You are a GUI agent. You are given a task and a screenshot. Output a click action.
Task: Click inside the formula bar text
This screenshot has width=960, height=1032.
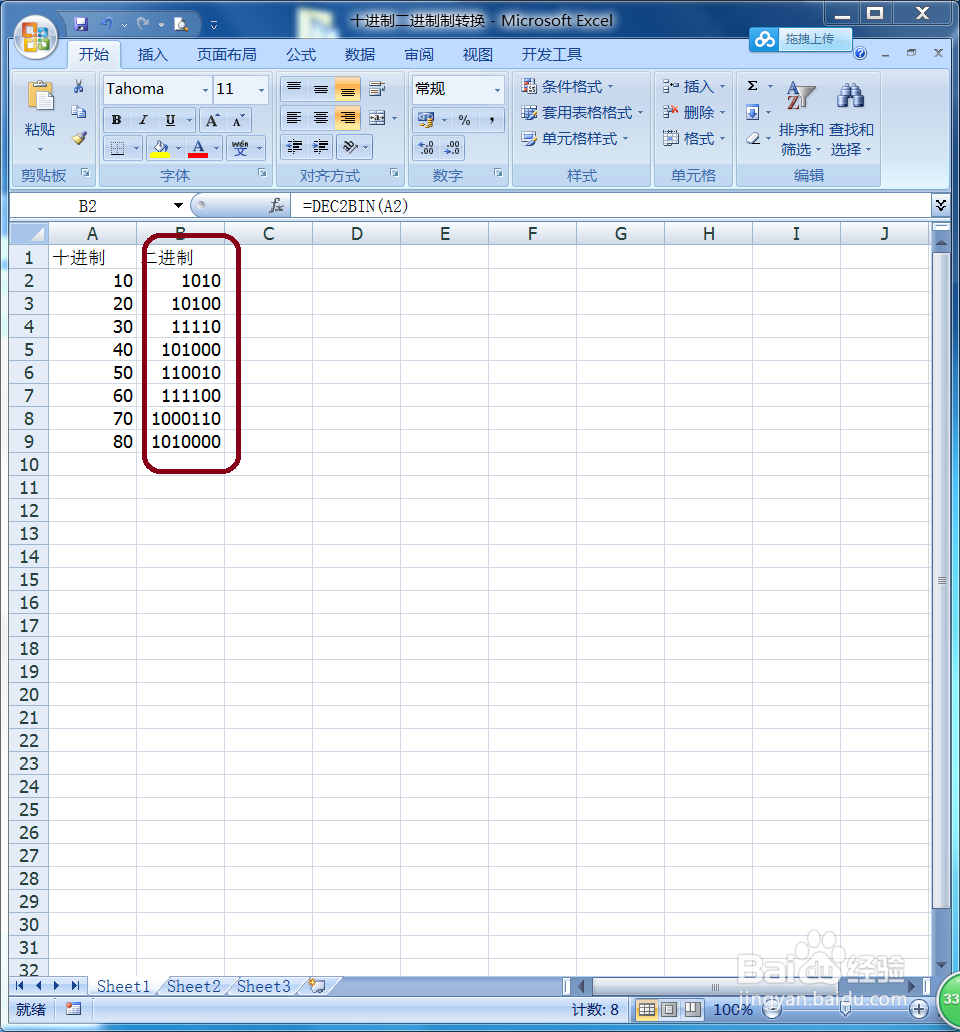coord(611,206)
